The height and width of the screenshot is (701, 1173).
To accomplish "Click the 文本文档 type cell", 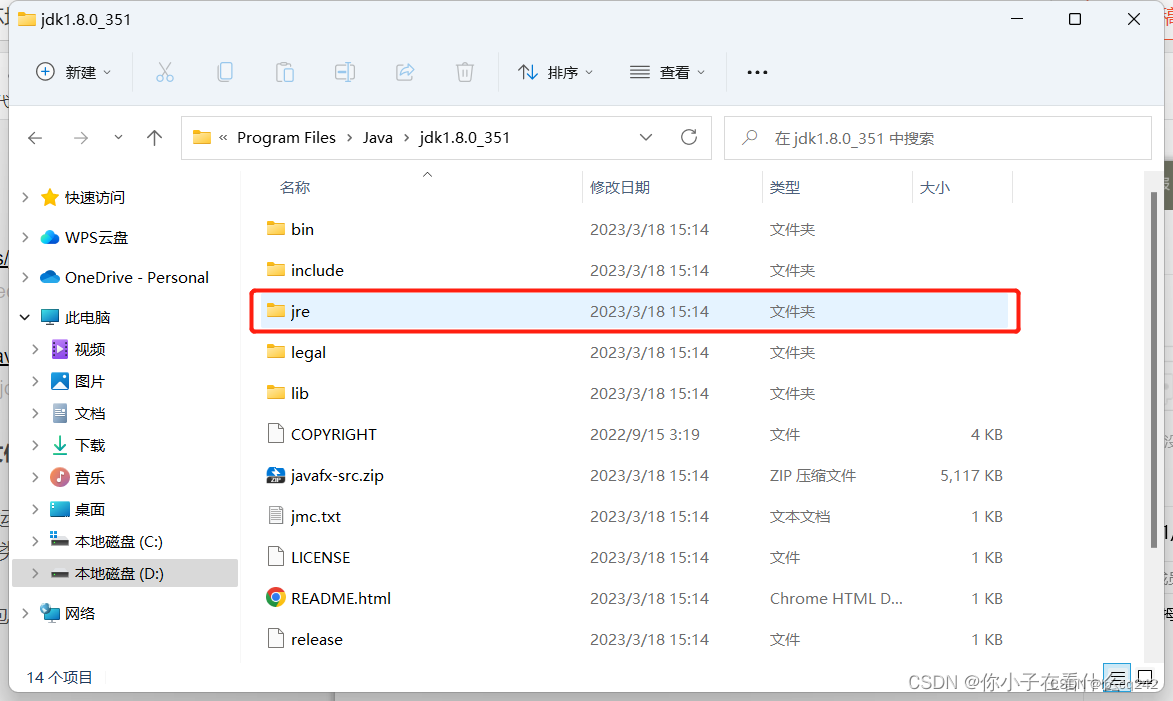I will coord(800,516).
